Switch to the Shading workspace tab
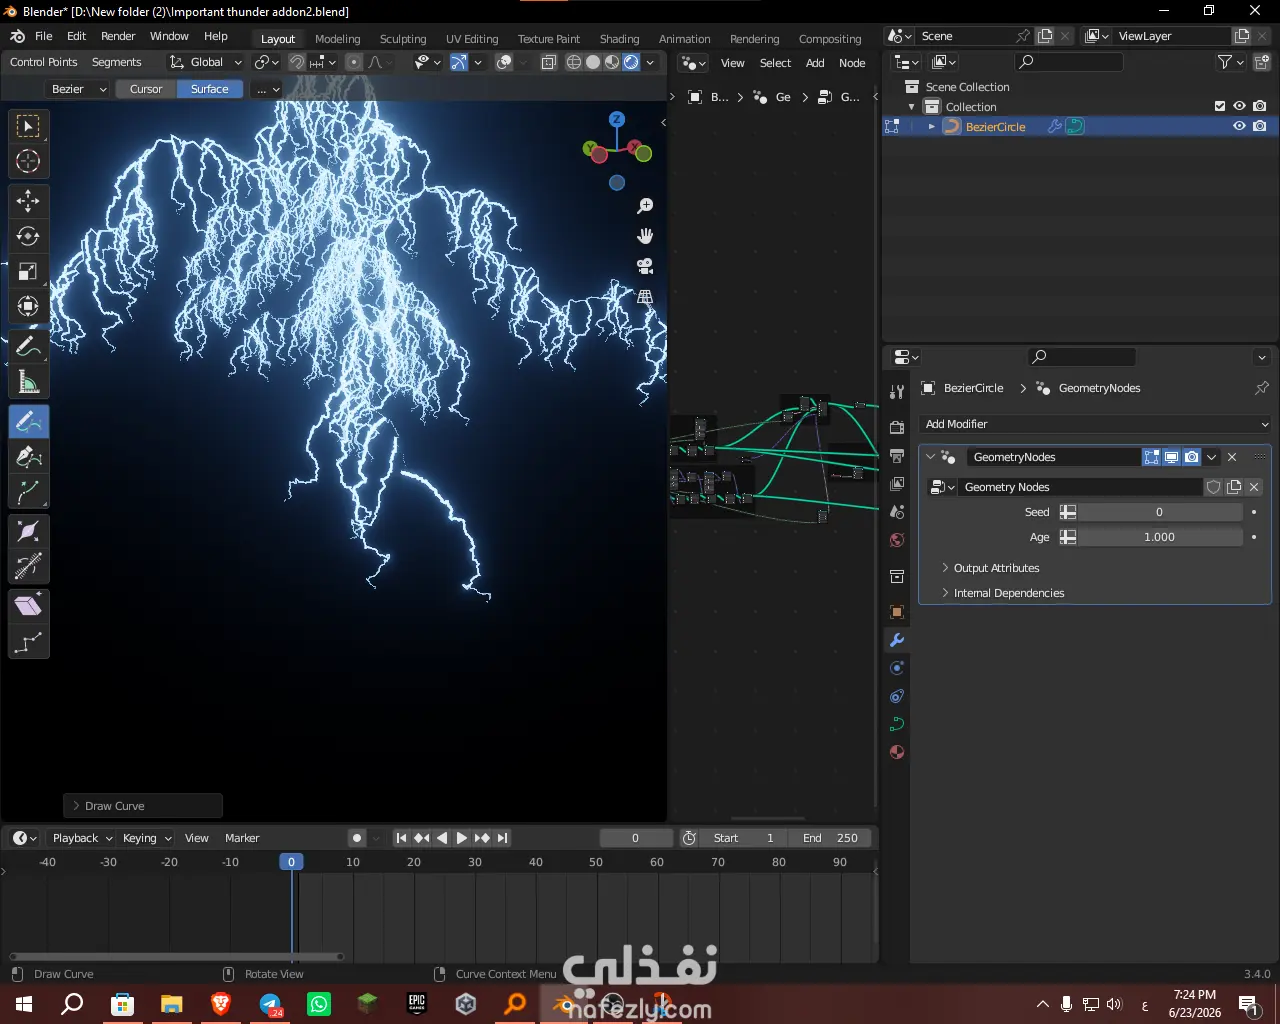This screenshot has width=1280, height=1024. [619, 39]
